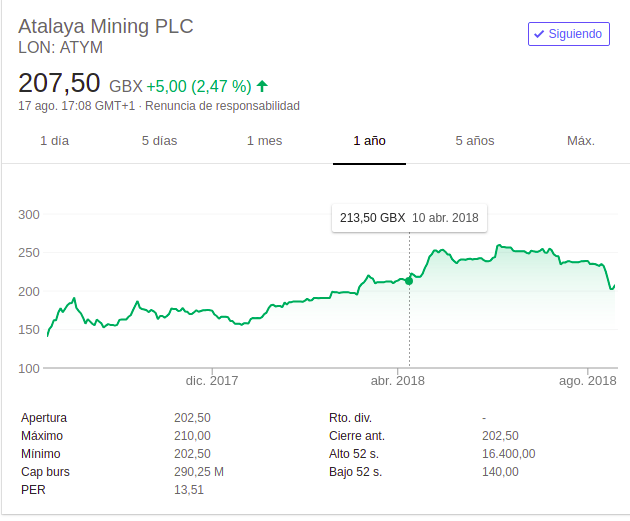
Task: Click the green up arrow icon
Action: [x=262, y=86]
